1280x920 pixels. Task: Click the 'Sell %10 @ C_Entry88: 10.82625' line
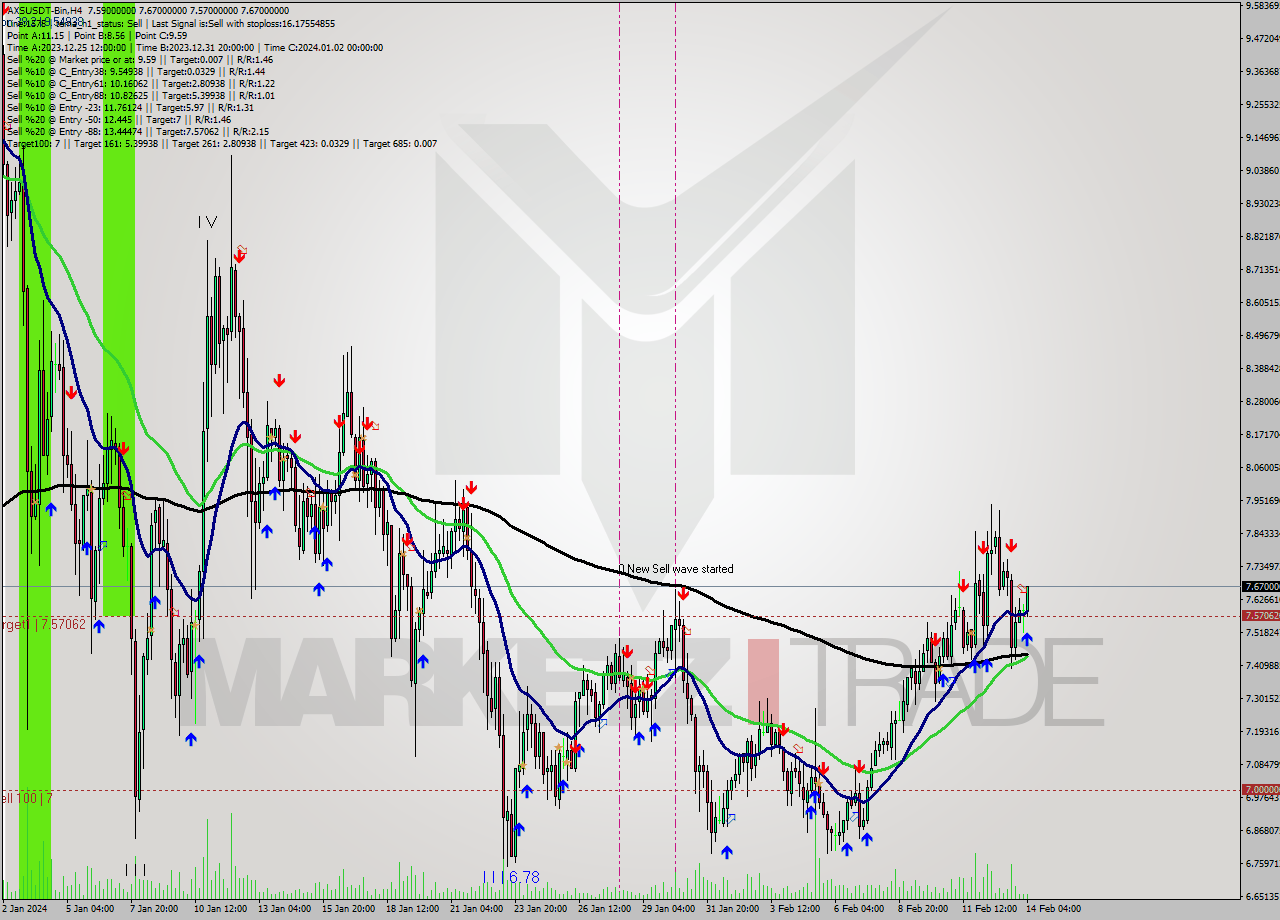click(140, 95)
